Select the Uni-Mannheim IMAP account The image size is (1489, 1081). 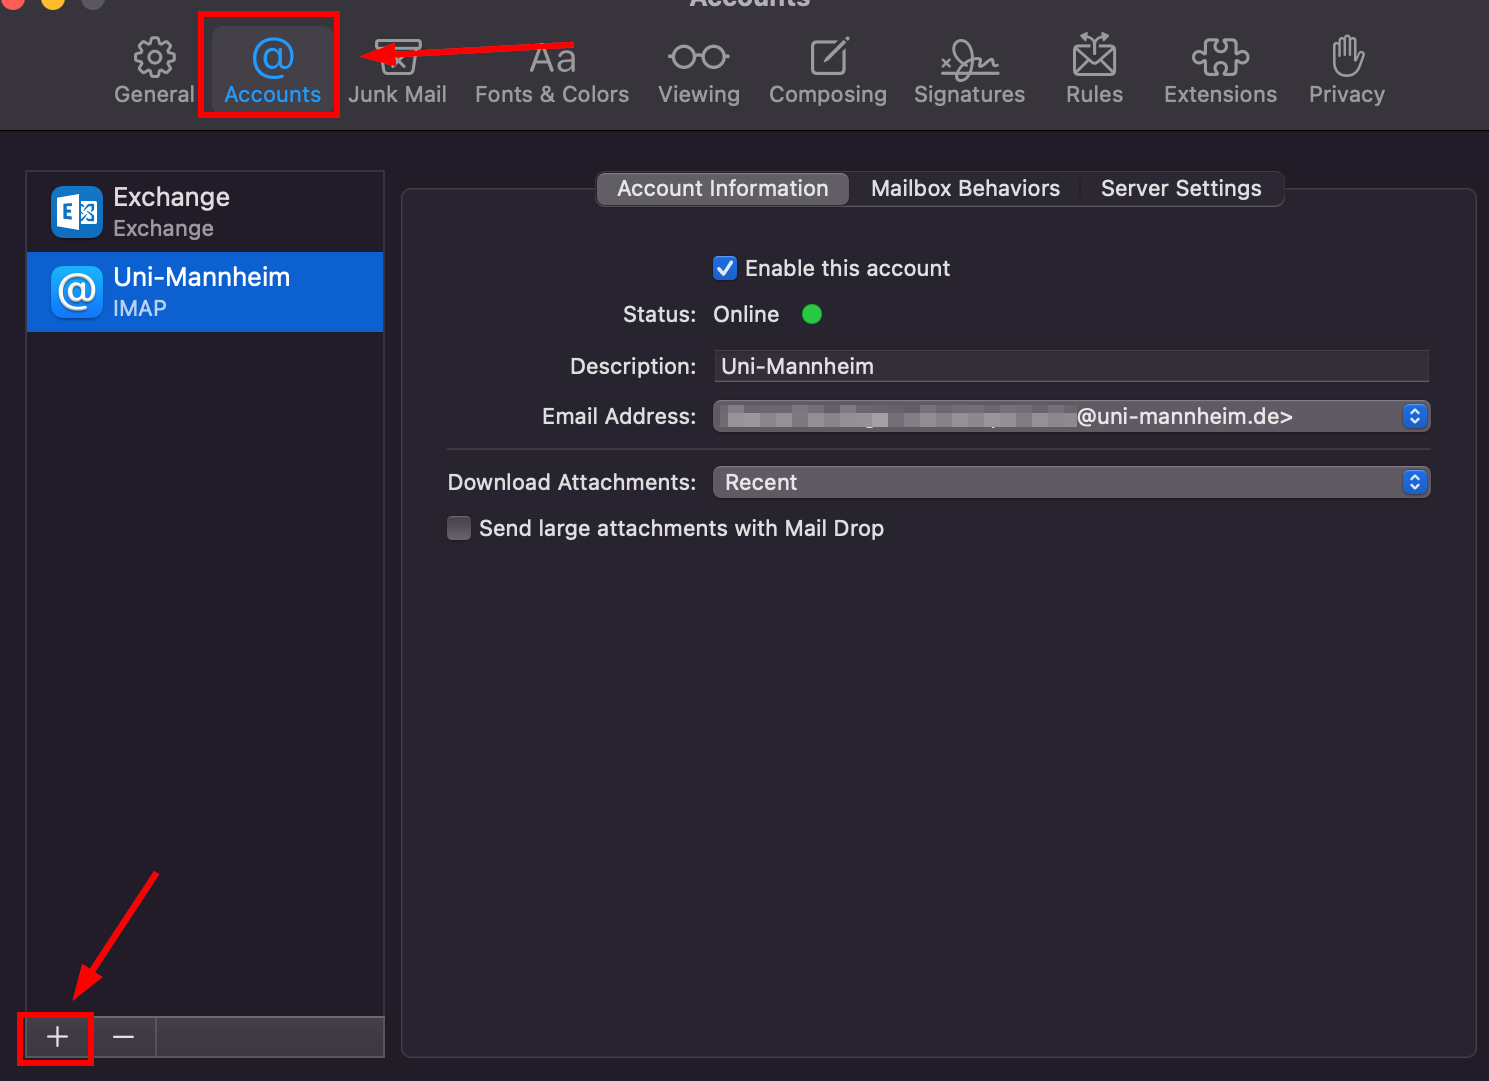coord(205,292)
